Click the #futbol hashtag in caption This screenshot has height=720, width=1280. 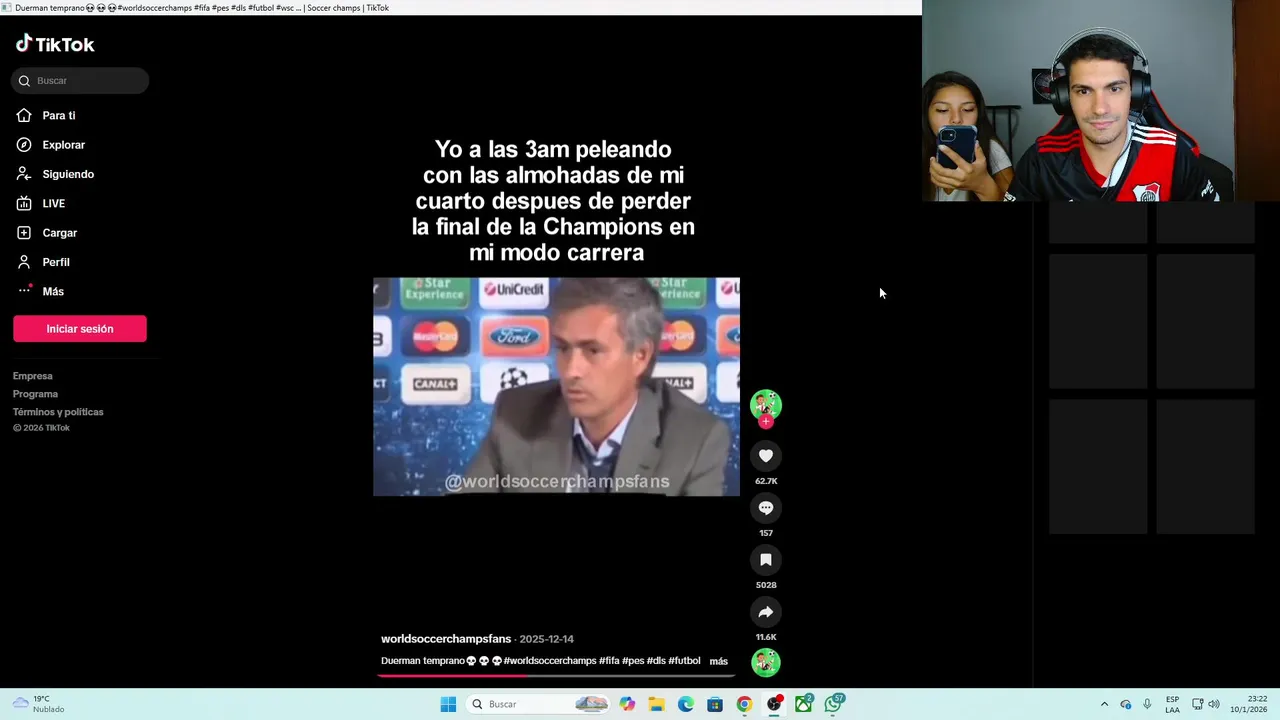(684, 661)
